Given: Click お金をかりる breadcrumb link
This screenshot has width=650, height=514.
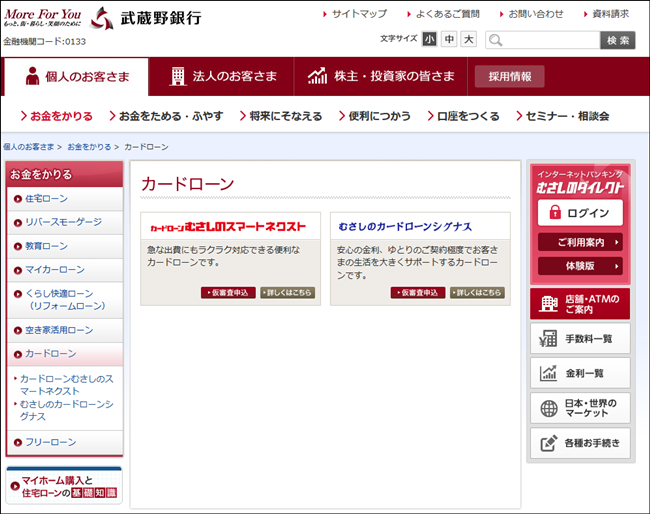Looking at the screenshot, I should 89,147.
